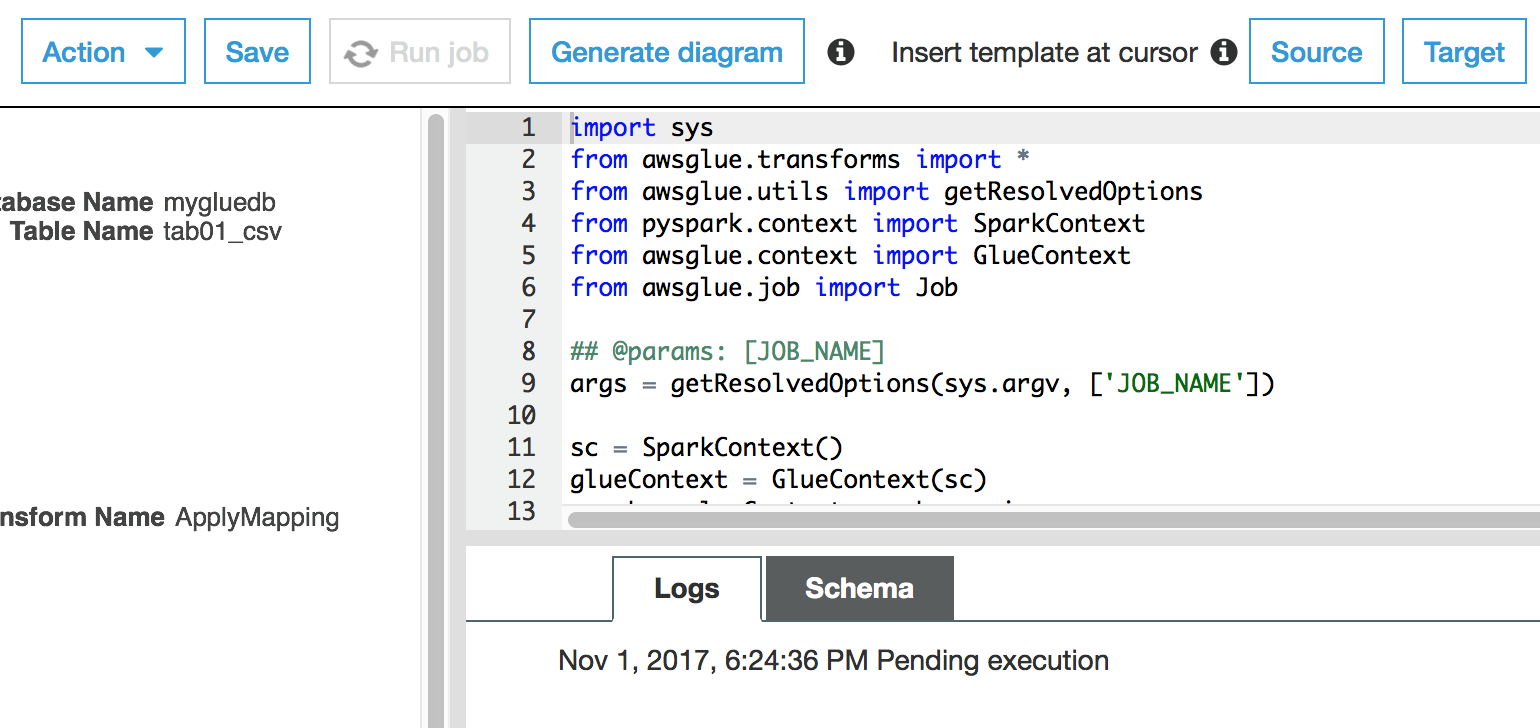This screenshot has height=728, width=1540.
Task: Click the Action caret arrow
Action: (x=154, y=52)
